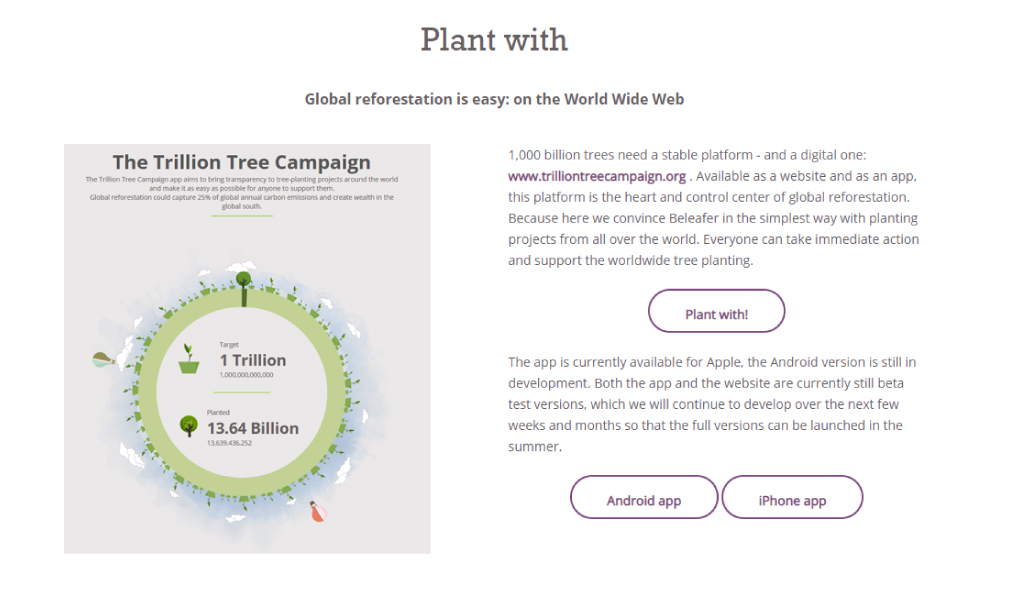Click the 'Global reforestation is easy' subtitle
Viewport: 1024px width, 600px height.
click(494, 99)
